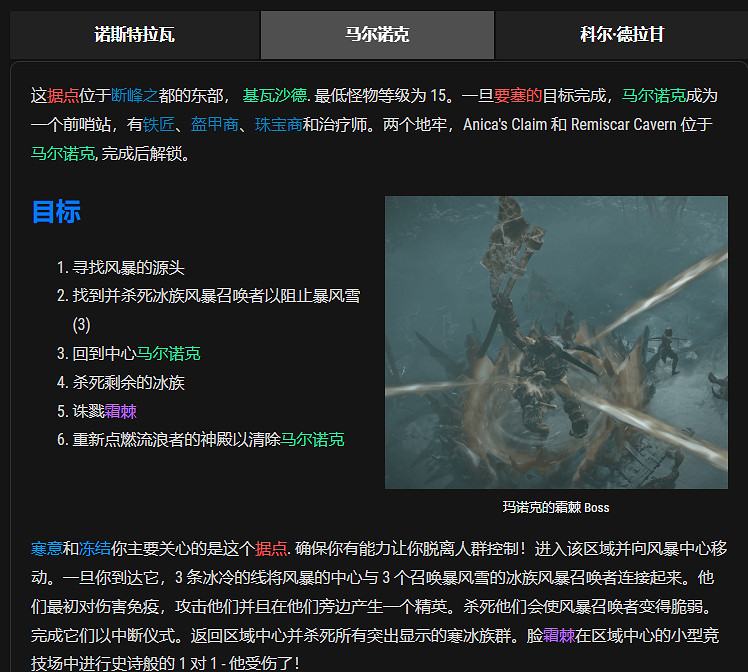Open the 霜棘 boss screenshot image

556,342
